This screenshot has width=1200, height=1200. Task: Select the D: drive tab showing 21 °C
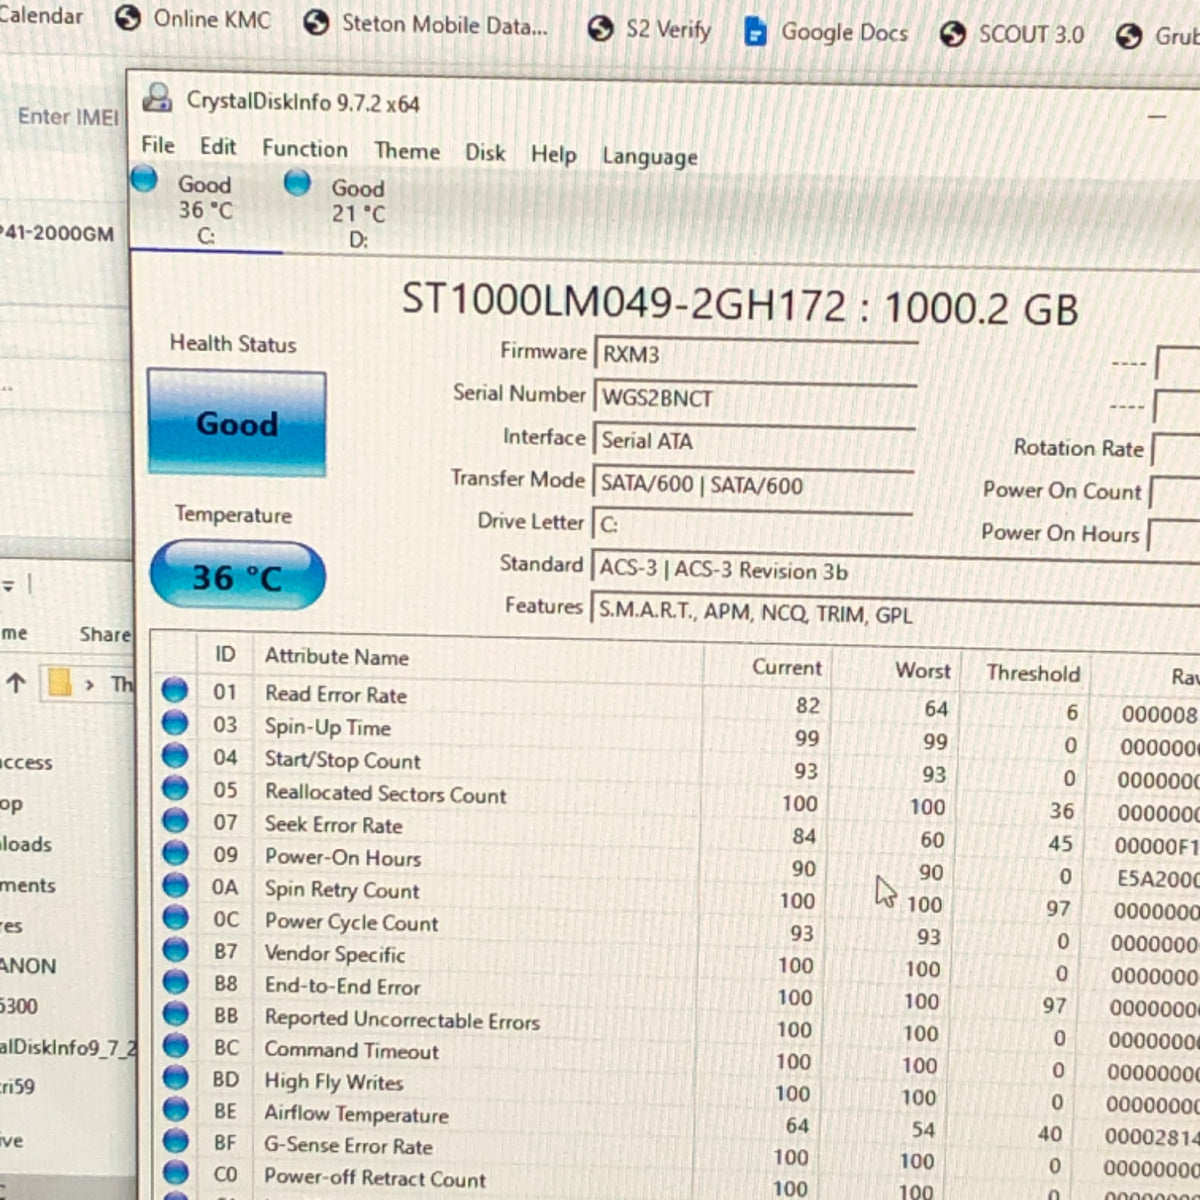[x=358, y=213]
